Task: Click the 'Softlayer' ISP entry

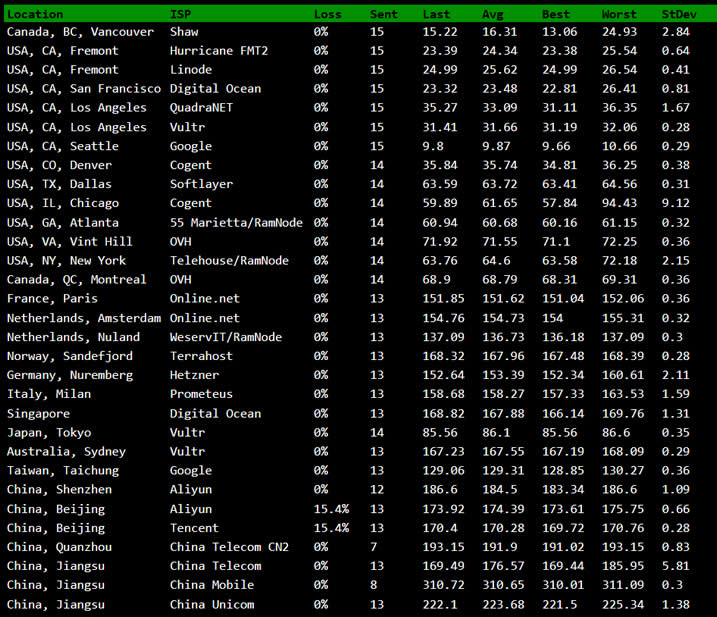Action: pos(202,184)
